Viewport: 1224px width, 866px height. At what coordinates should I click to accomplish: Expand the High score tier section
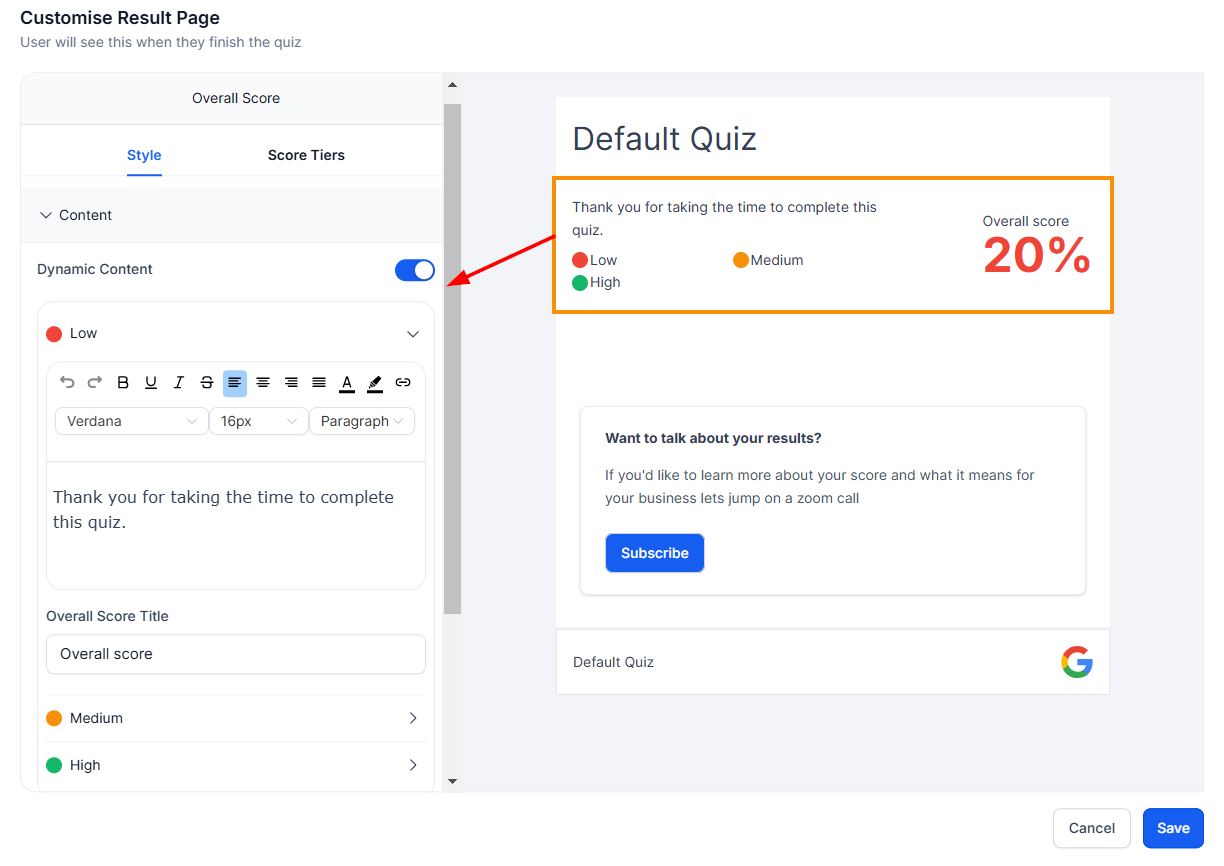tap(236, 765)
